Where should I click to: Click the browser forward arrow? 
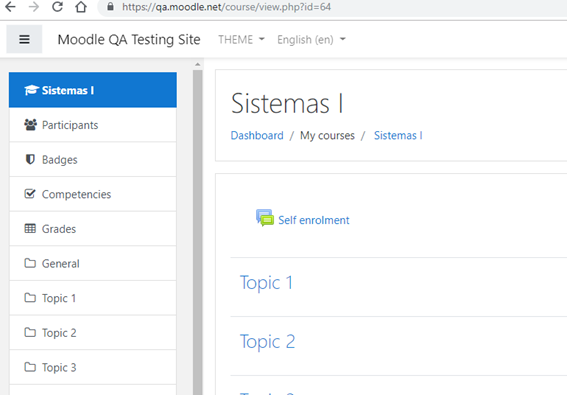click(x=34, y=7)
